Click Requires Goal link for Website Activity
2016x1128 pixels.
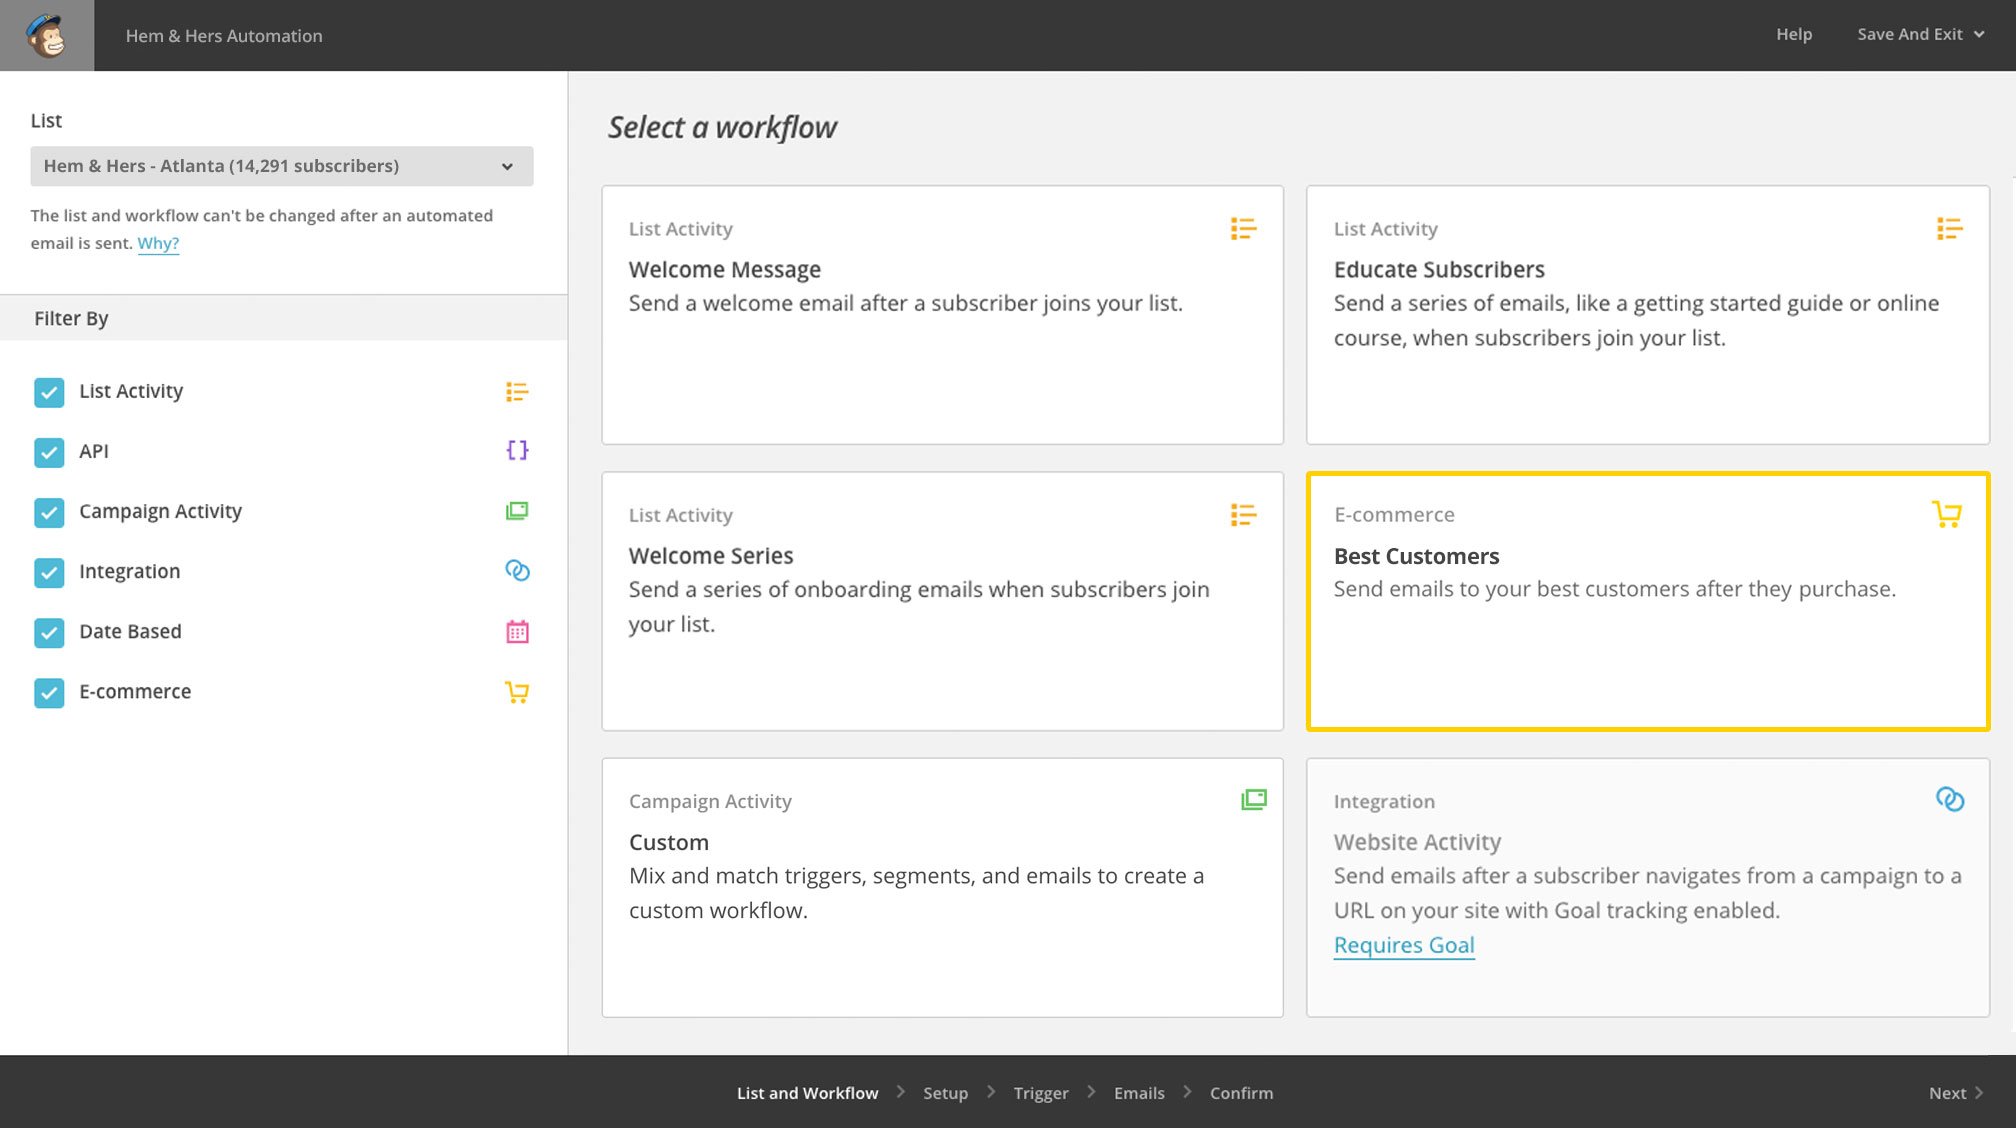[x=1403, y=945]
